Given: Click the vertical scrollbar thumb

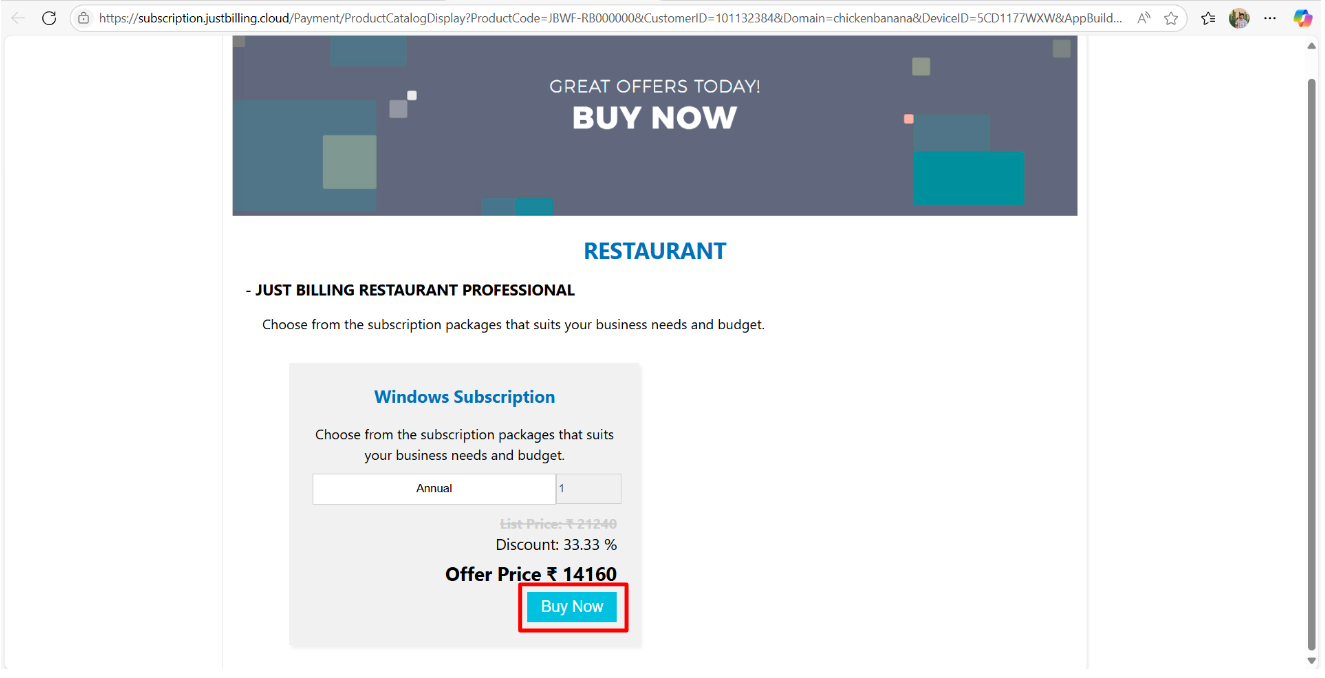Looking at the screenshot, I should coord(1312,360).
